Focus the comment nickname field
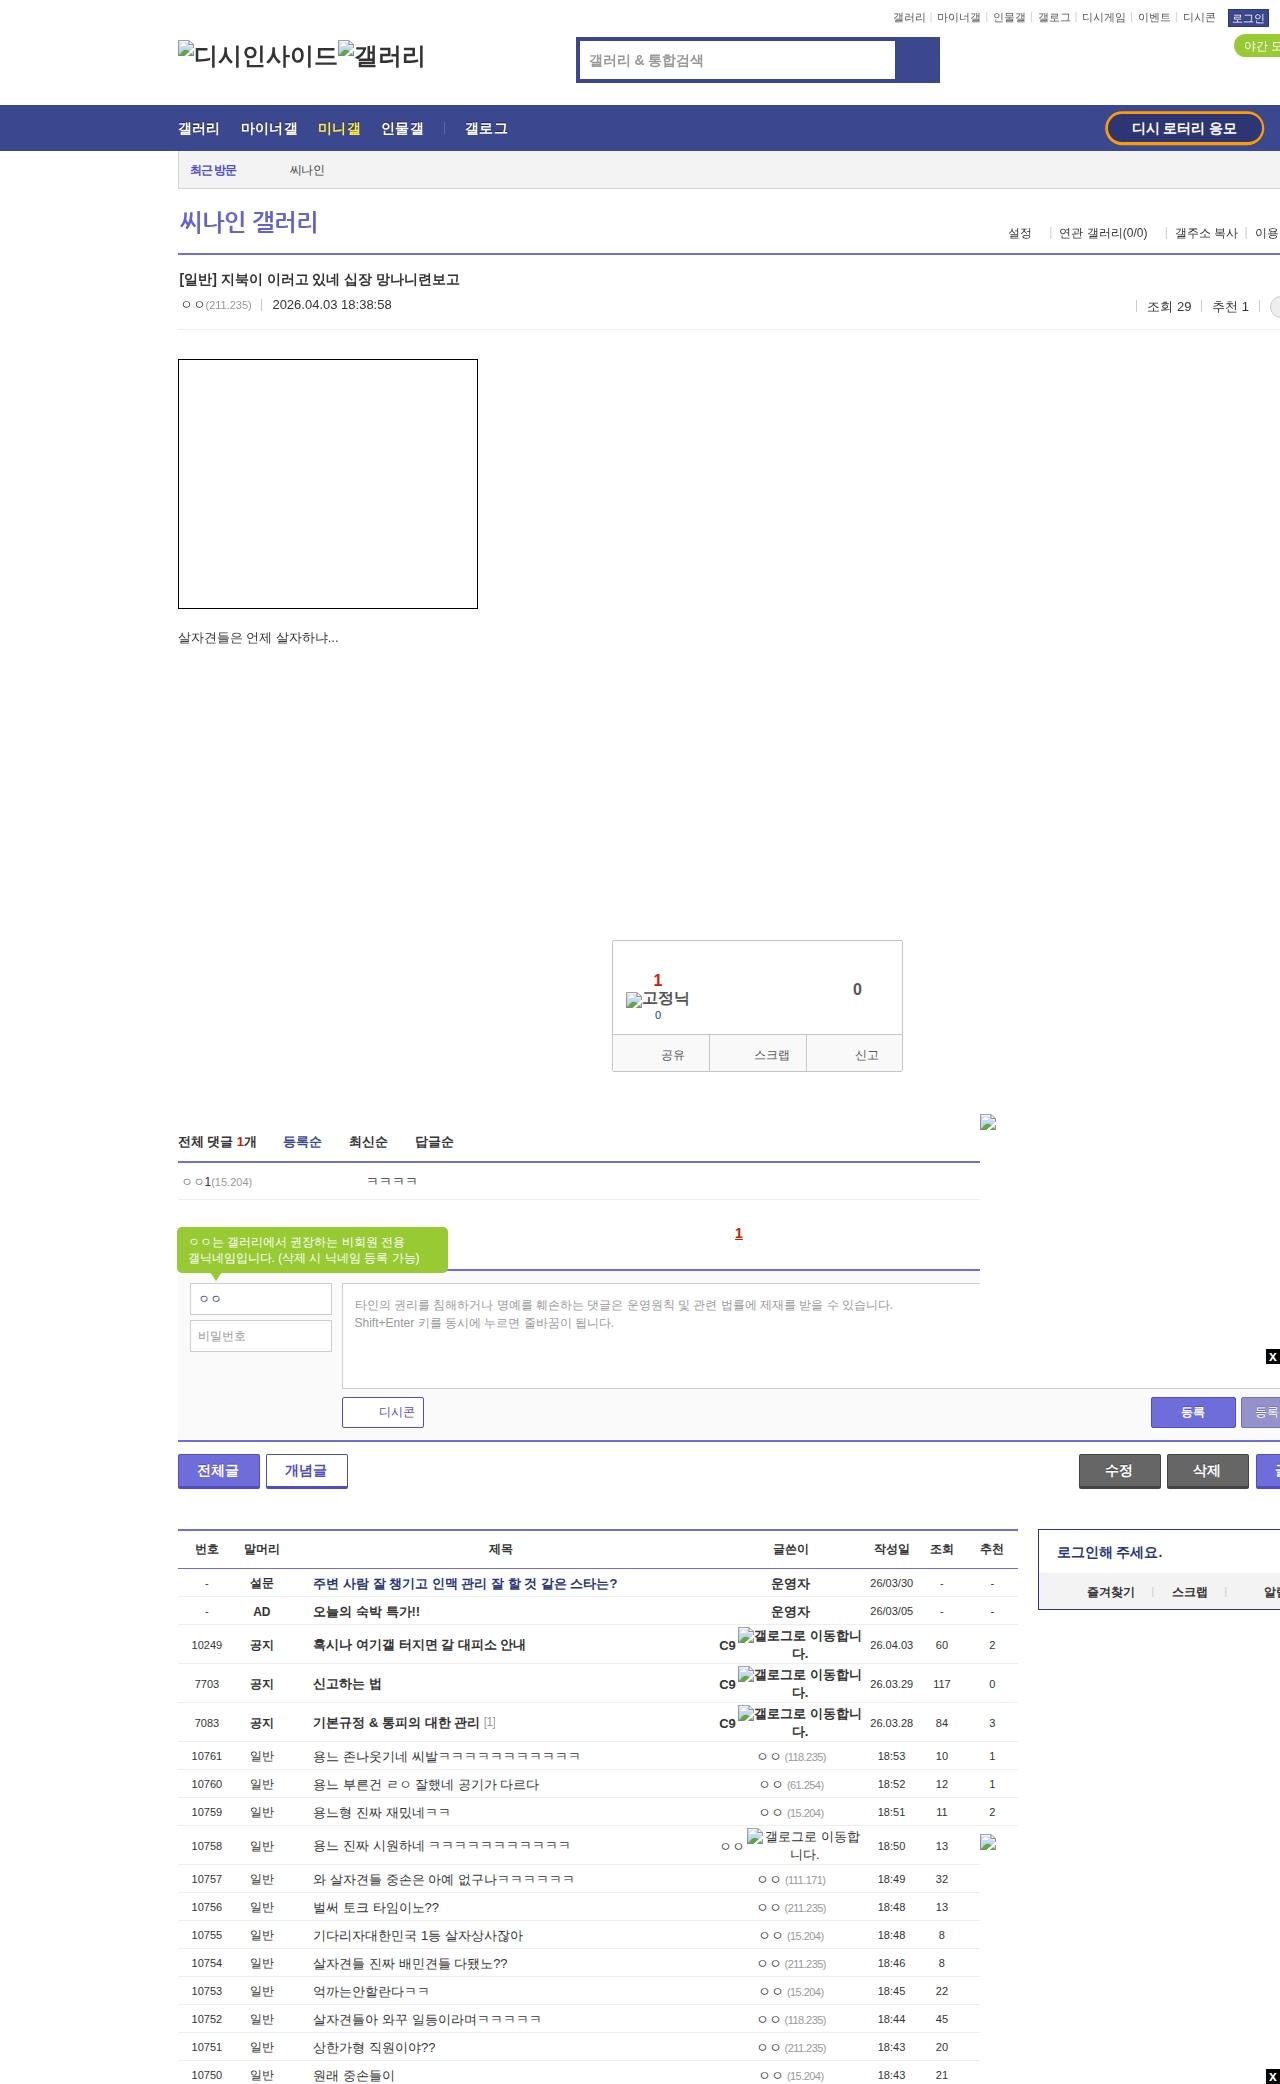This screenshot has width=1280, height=2084. click(261, 1299)
